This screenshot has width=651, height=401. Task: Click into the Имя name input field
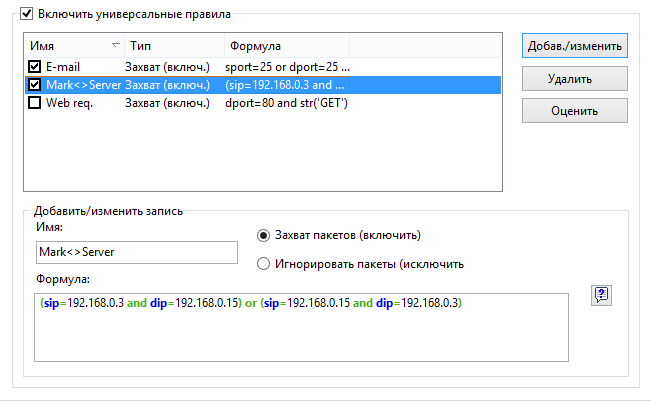137,252
